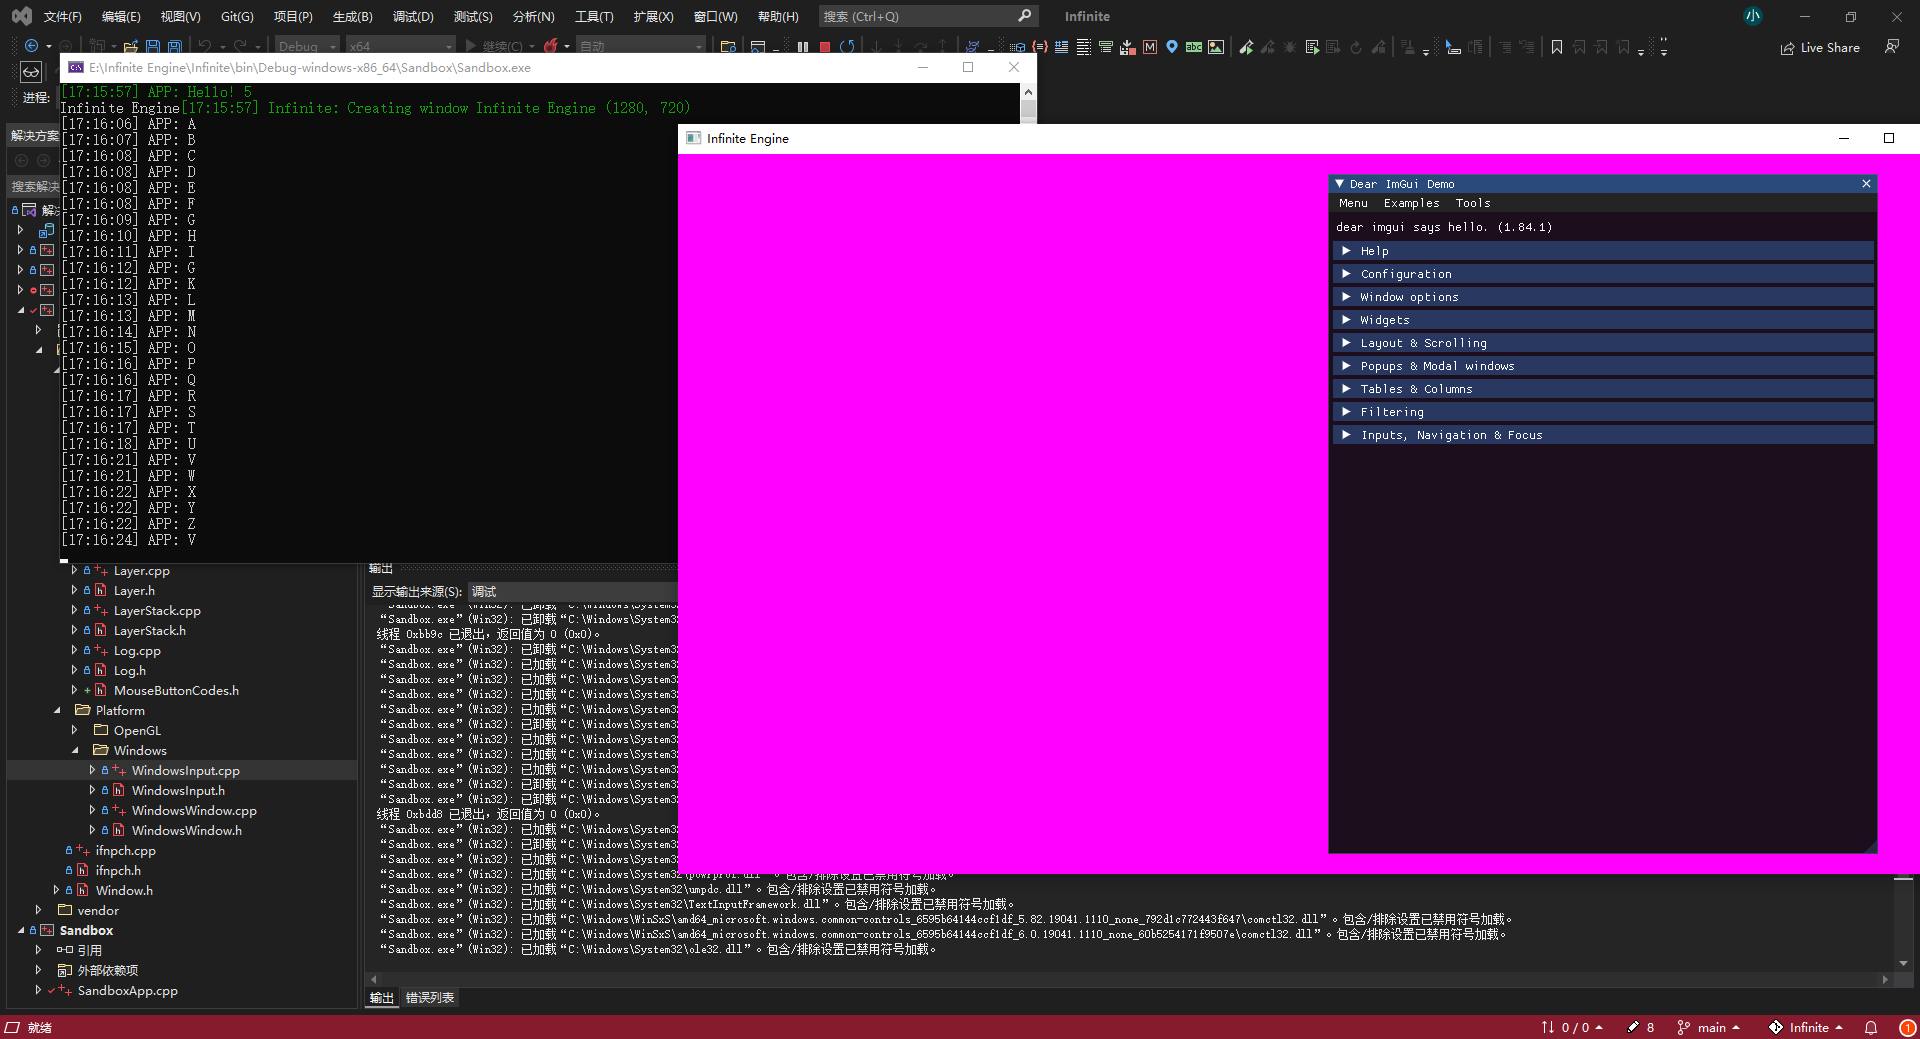Click the search magnifier icon

pyautogui.click(x=1024, y=16)
